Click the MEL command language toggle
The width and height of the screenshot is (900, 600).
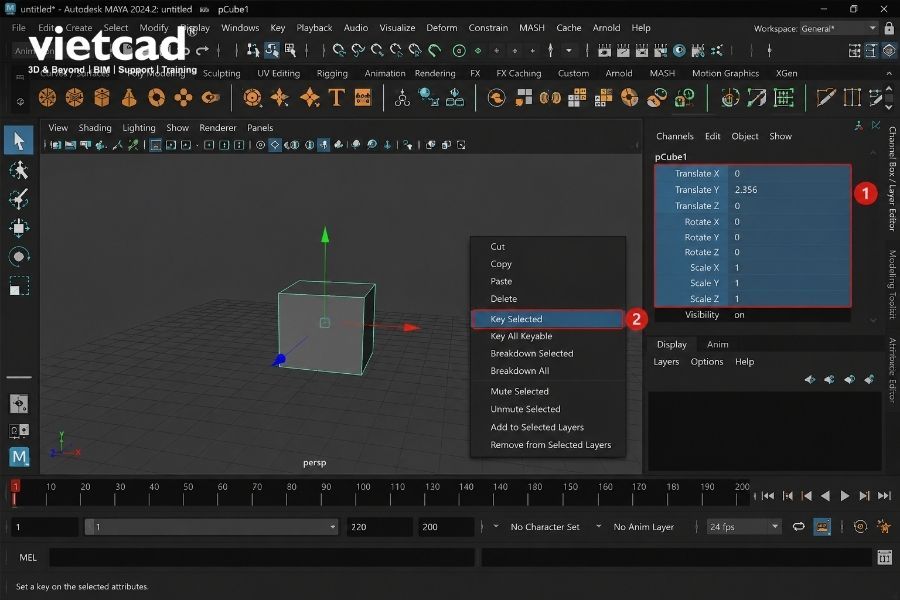point(28,557)
